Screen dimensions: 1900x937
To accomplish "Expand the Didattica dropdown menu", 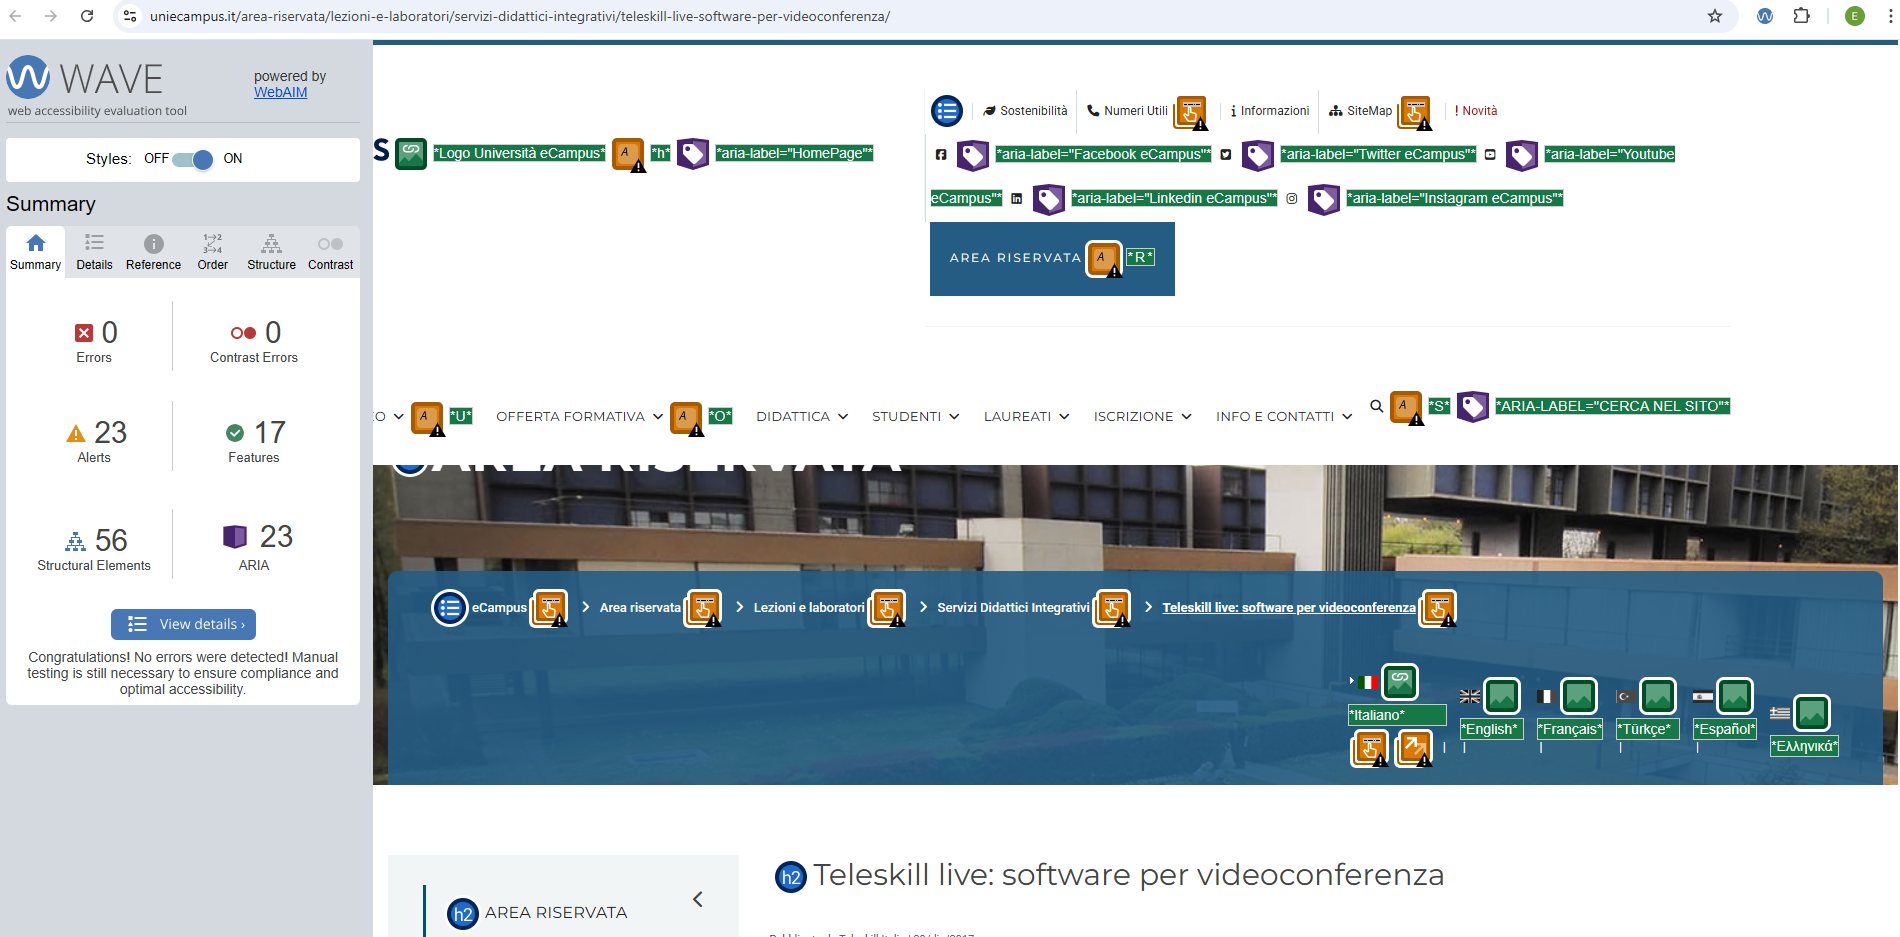I will [801, 417].
